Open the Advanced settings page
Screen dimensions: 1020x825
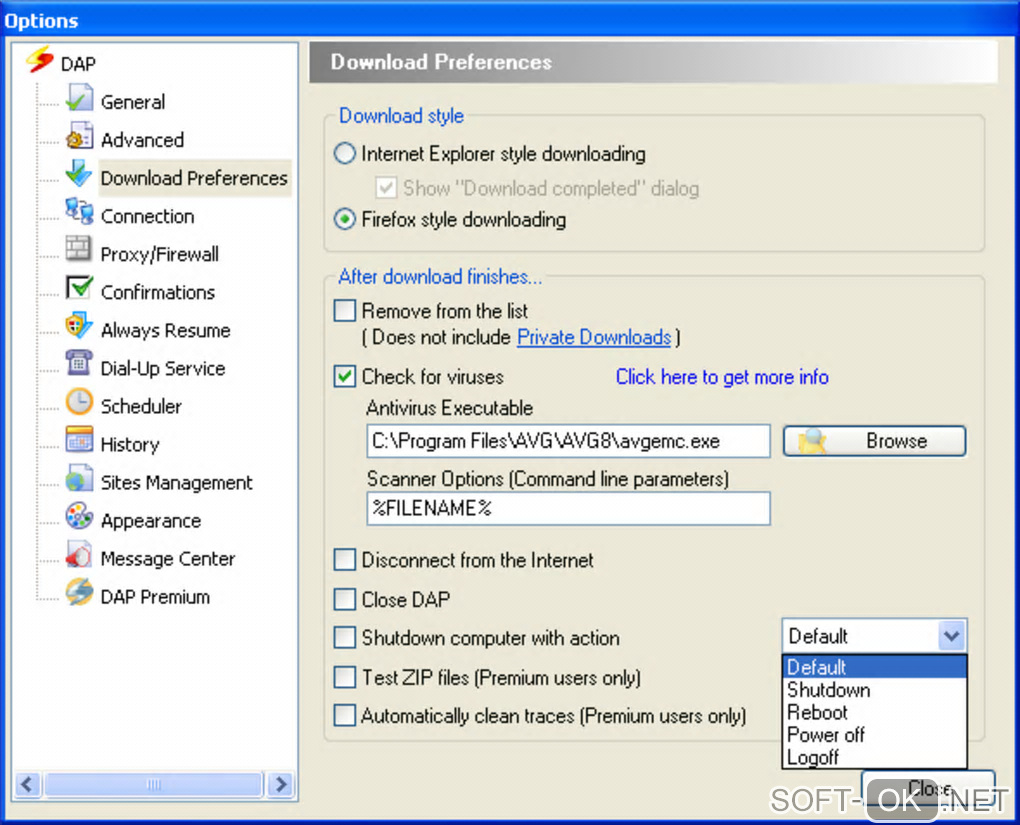[x=142, y=140]
